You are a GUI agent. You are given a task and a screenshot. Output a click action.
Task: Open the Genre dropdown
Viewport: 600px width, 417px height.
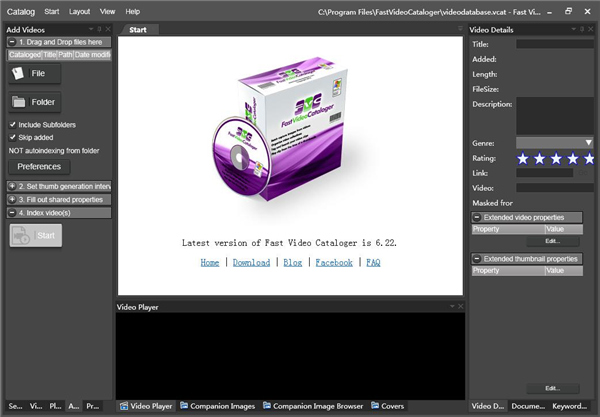coord(554,143)
